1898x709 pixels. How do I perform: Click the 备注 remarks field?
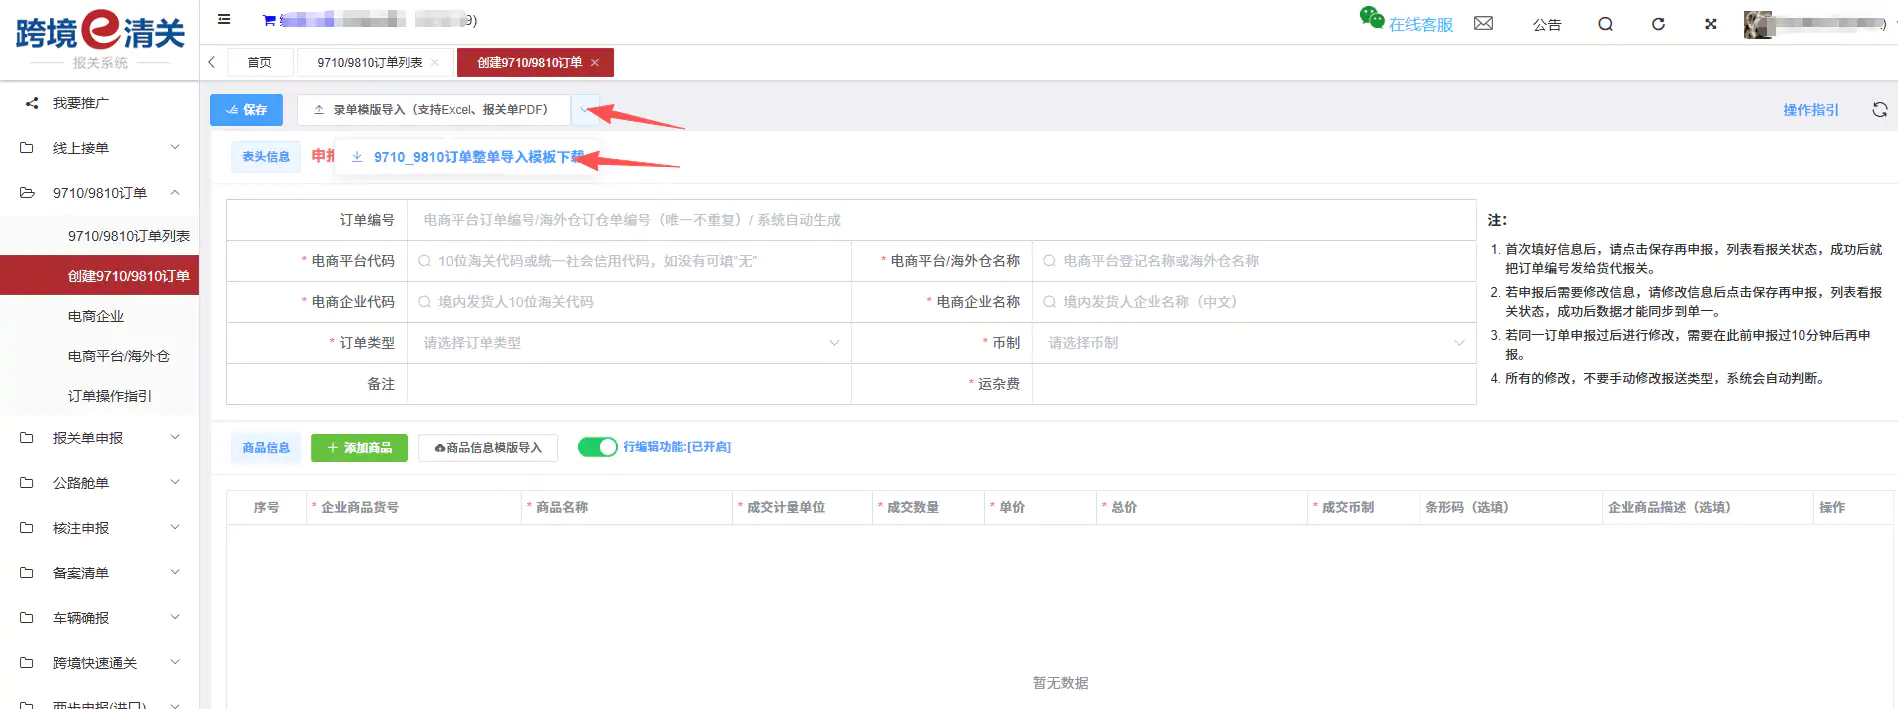coord(629,384)
